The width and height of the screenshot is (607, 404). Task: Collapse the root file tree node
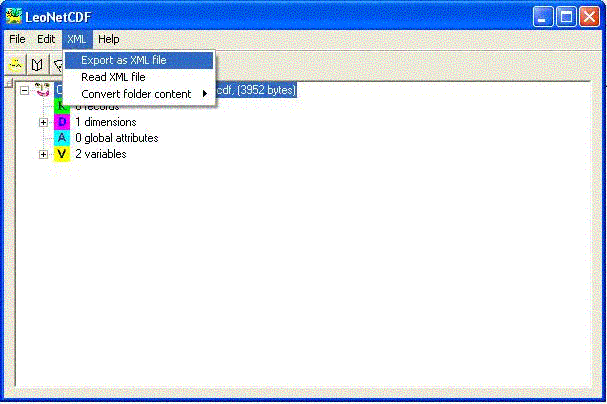click(24, 91)
